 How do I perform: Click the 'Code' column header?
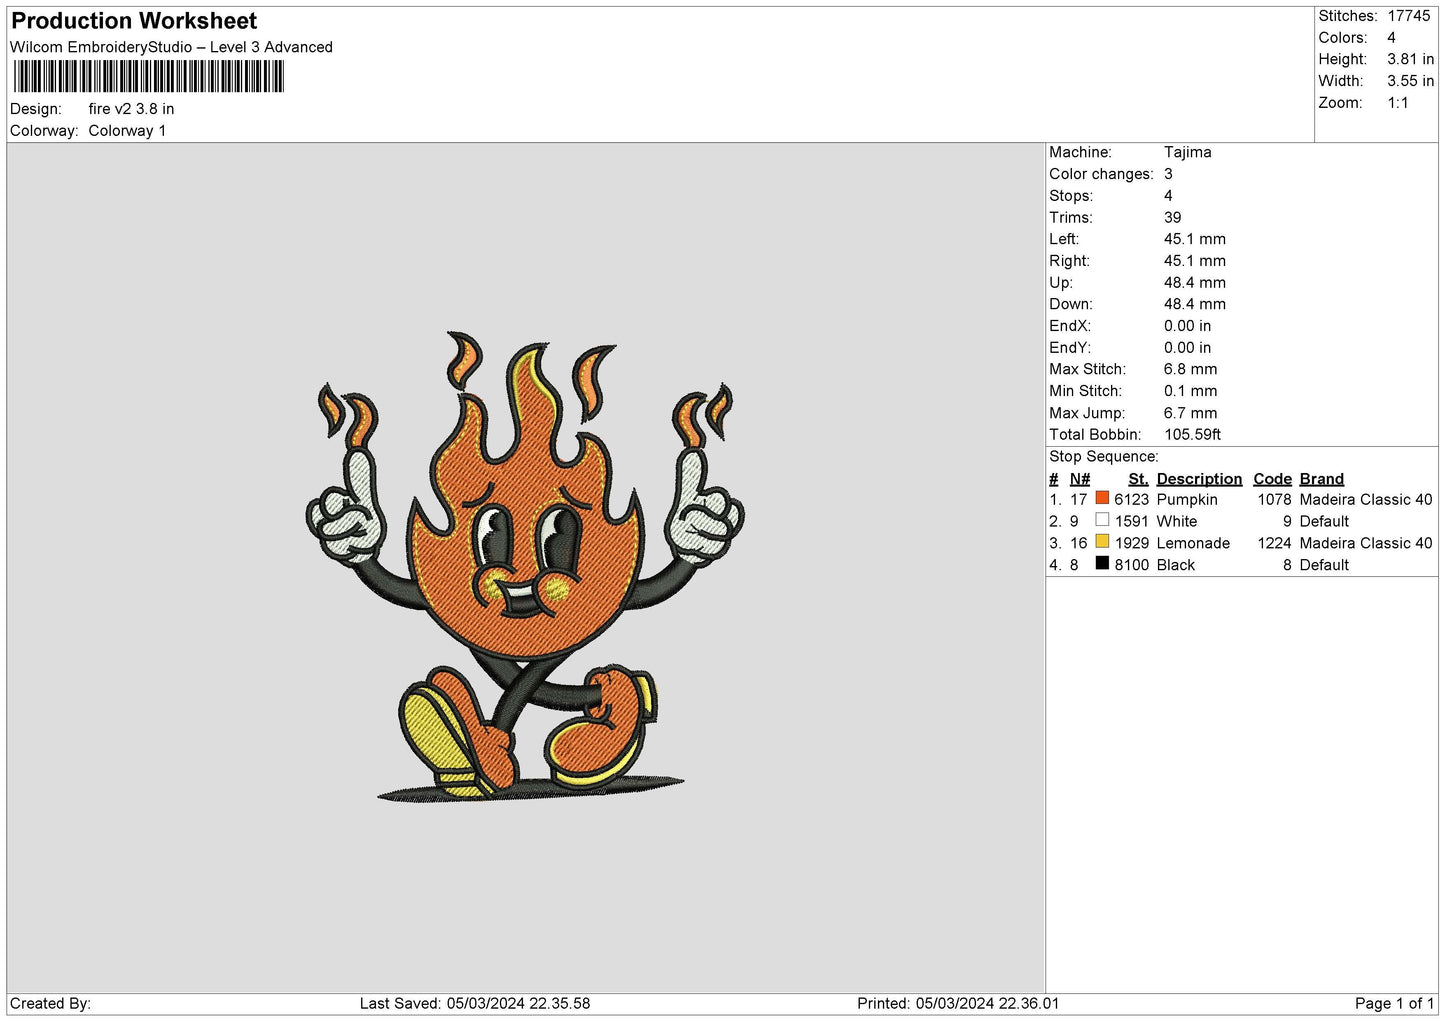[x=1272, y=479]
